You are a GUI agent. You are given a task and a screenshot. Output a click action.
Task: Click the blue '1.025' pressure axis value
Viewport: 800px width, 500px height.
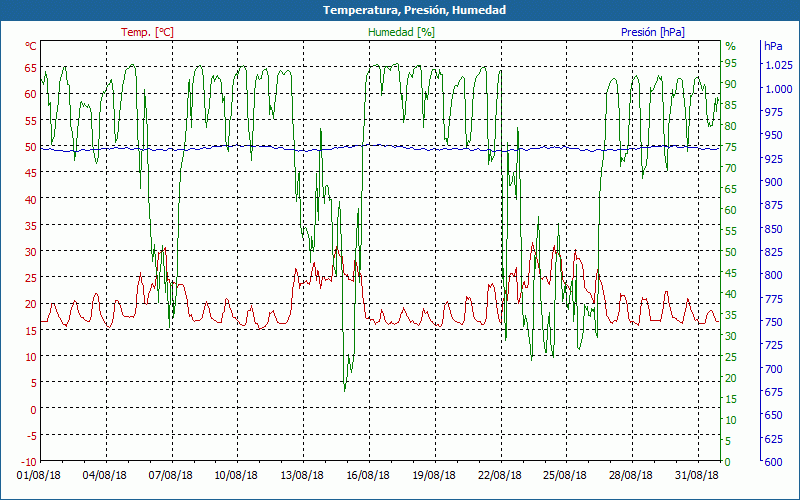779,65
